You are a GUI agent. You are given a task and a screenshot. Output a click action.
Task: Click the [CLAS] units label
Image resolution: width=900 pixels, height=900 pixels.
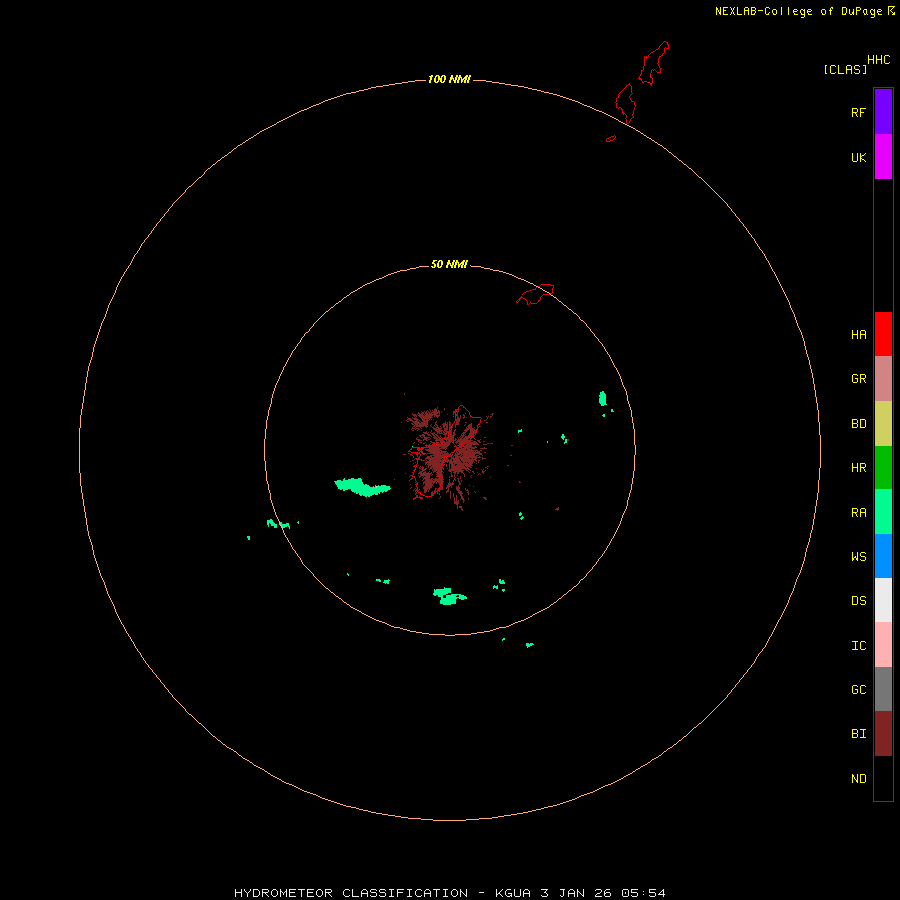click(845, 69)
